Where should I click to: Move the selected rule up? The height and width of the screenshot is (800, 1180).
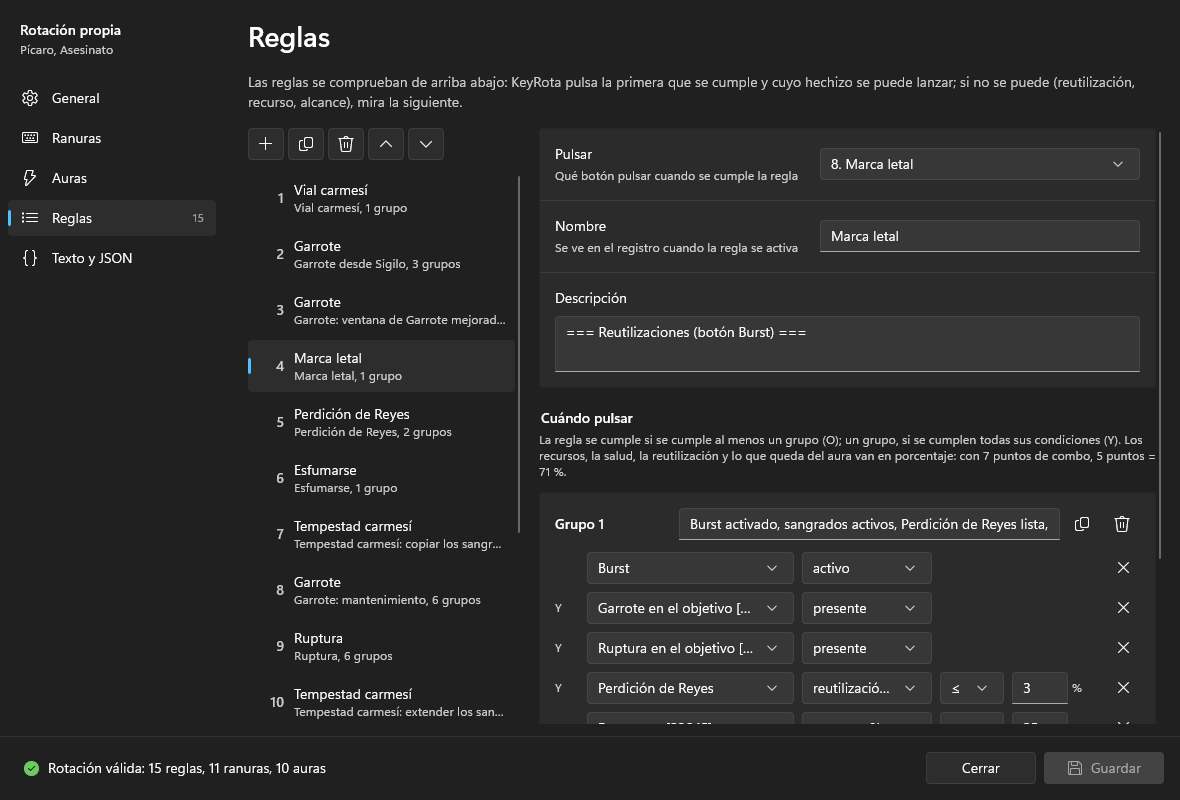[385, 144]
